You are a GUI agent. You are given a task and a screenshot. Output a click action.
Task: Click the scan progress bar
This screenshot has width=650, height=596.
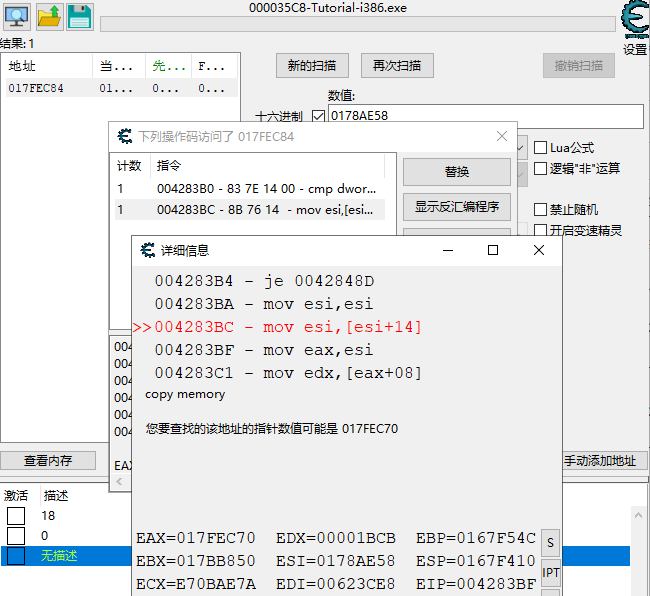[358, 24]
